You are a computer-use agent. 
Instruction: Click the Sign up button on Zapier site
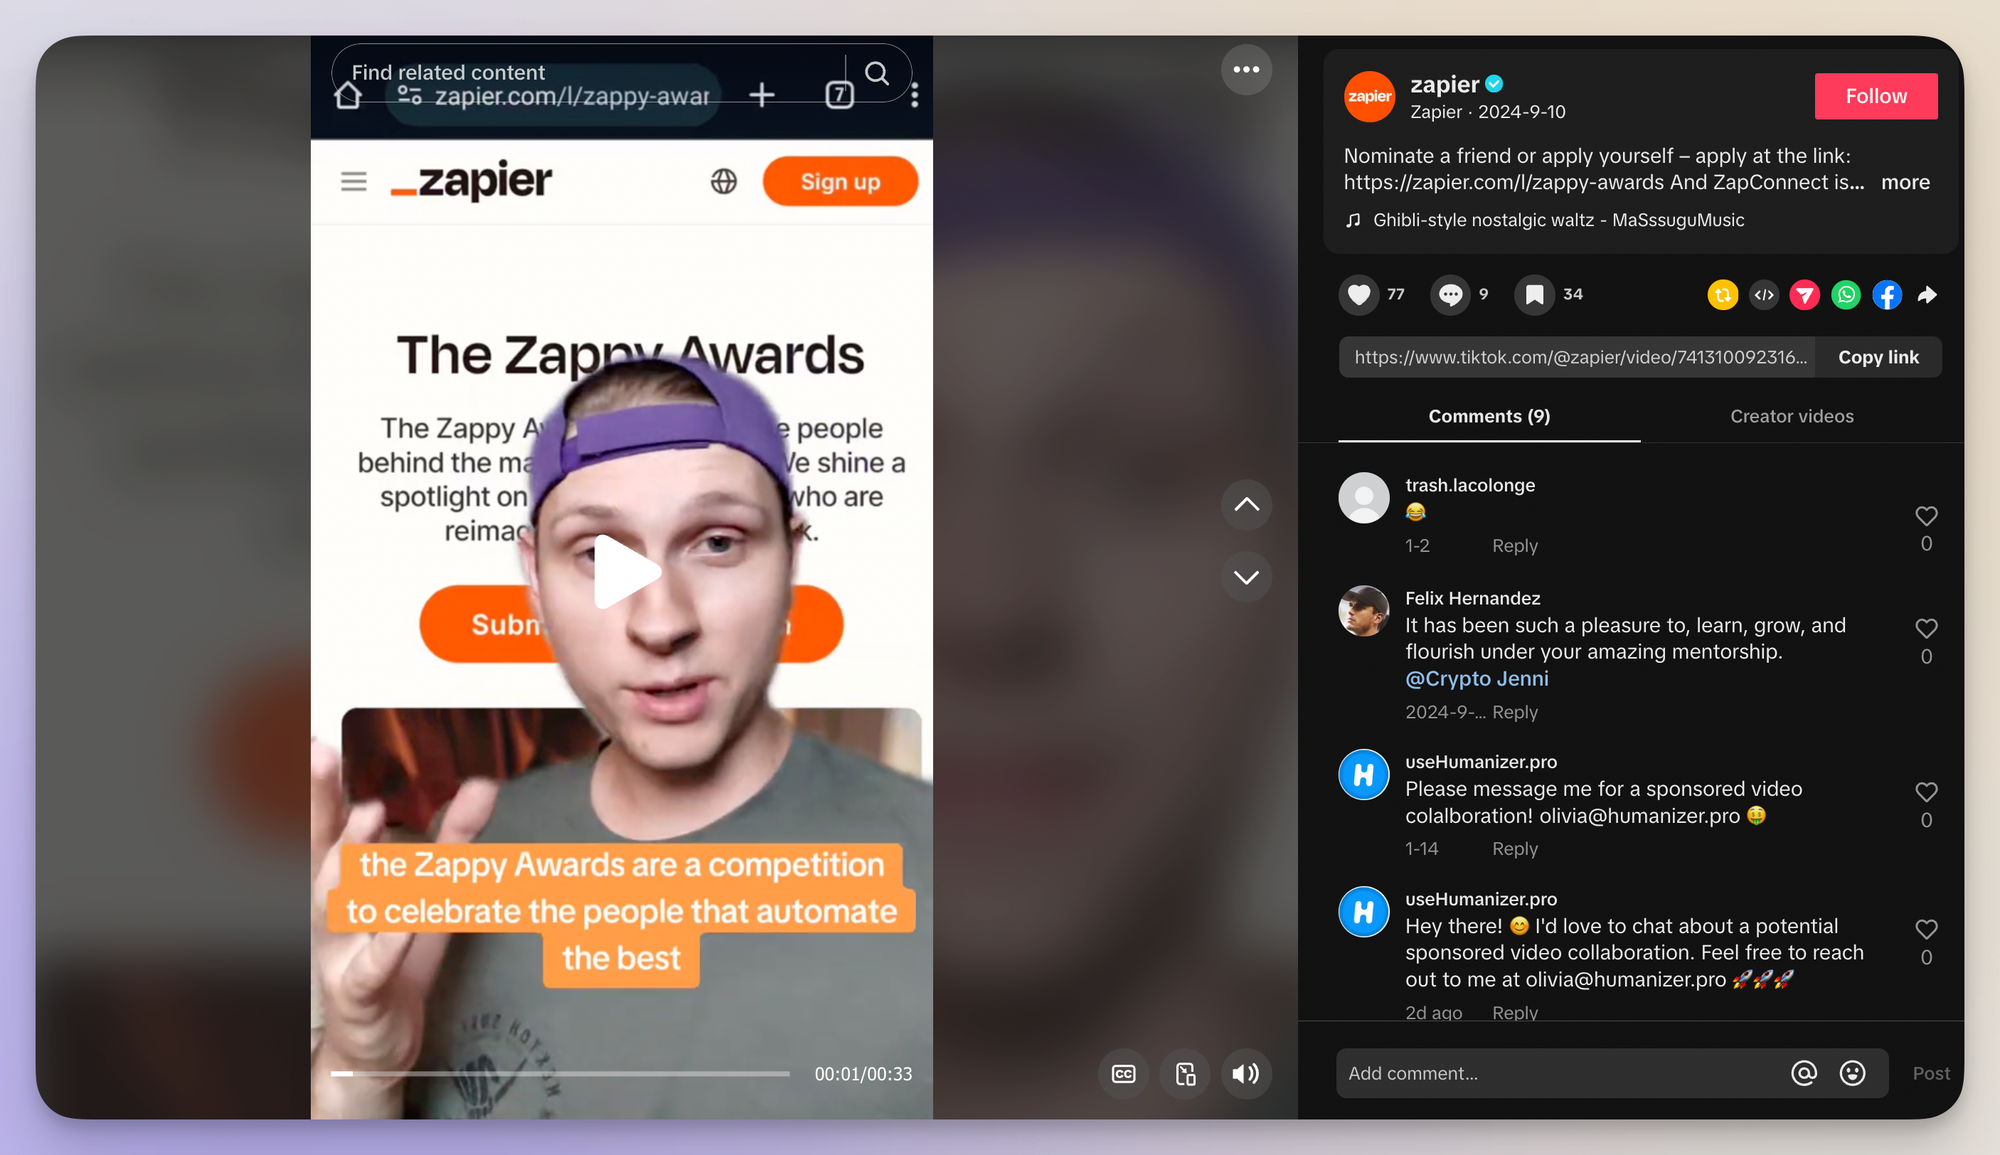pyautogui.click(x=840, y=180)
